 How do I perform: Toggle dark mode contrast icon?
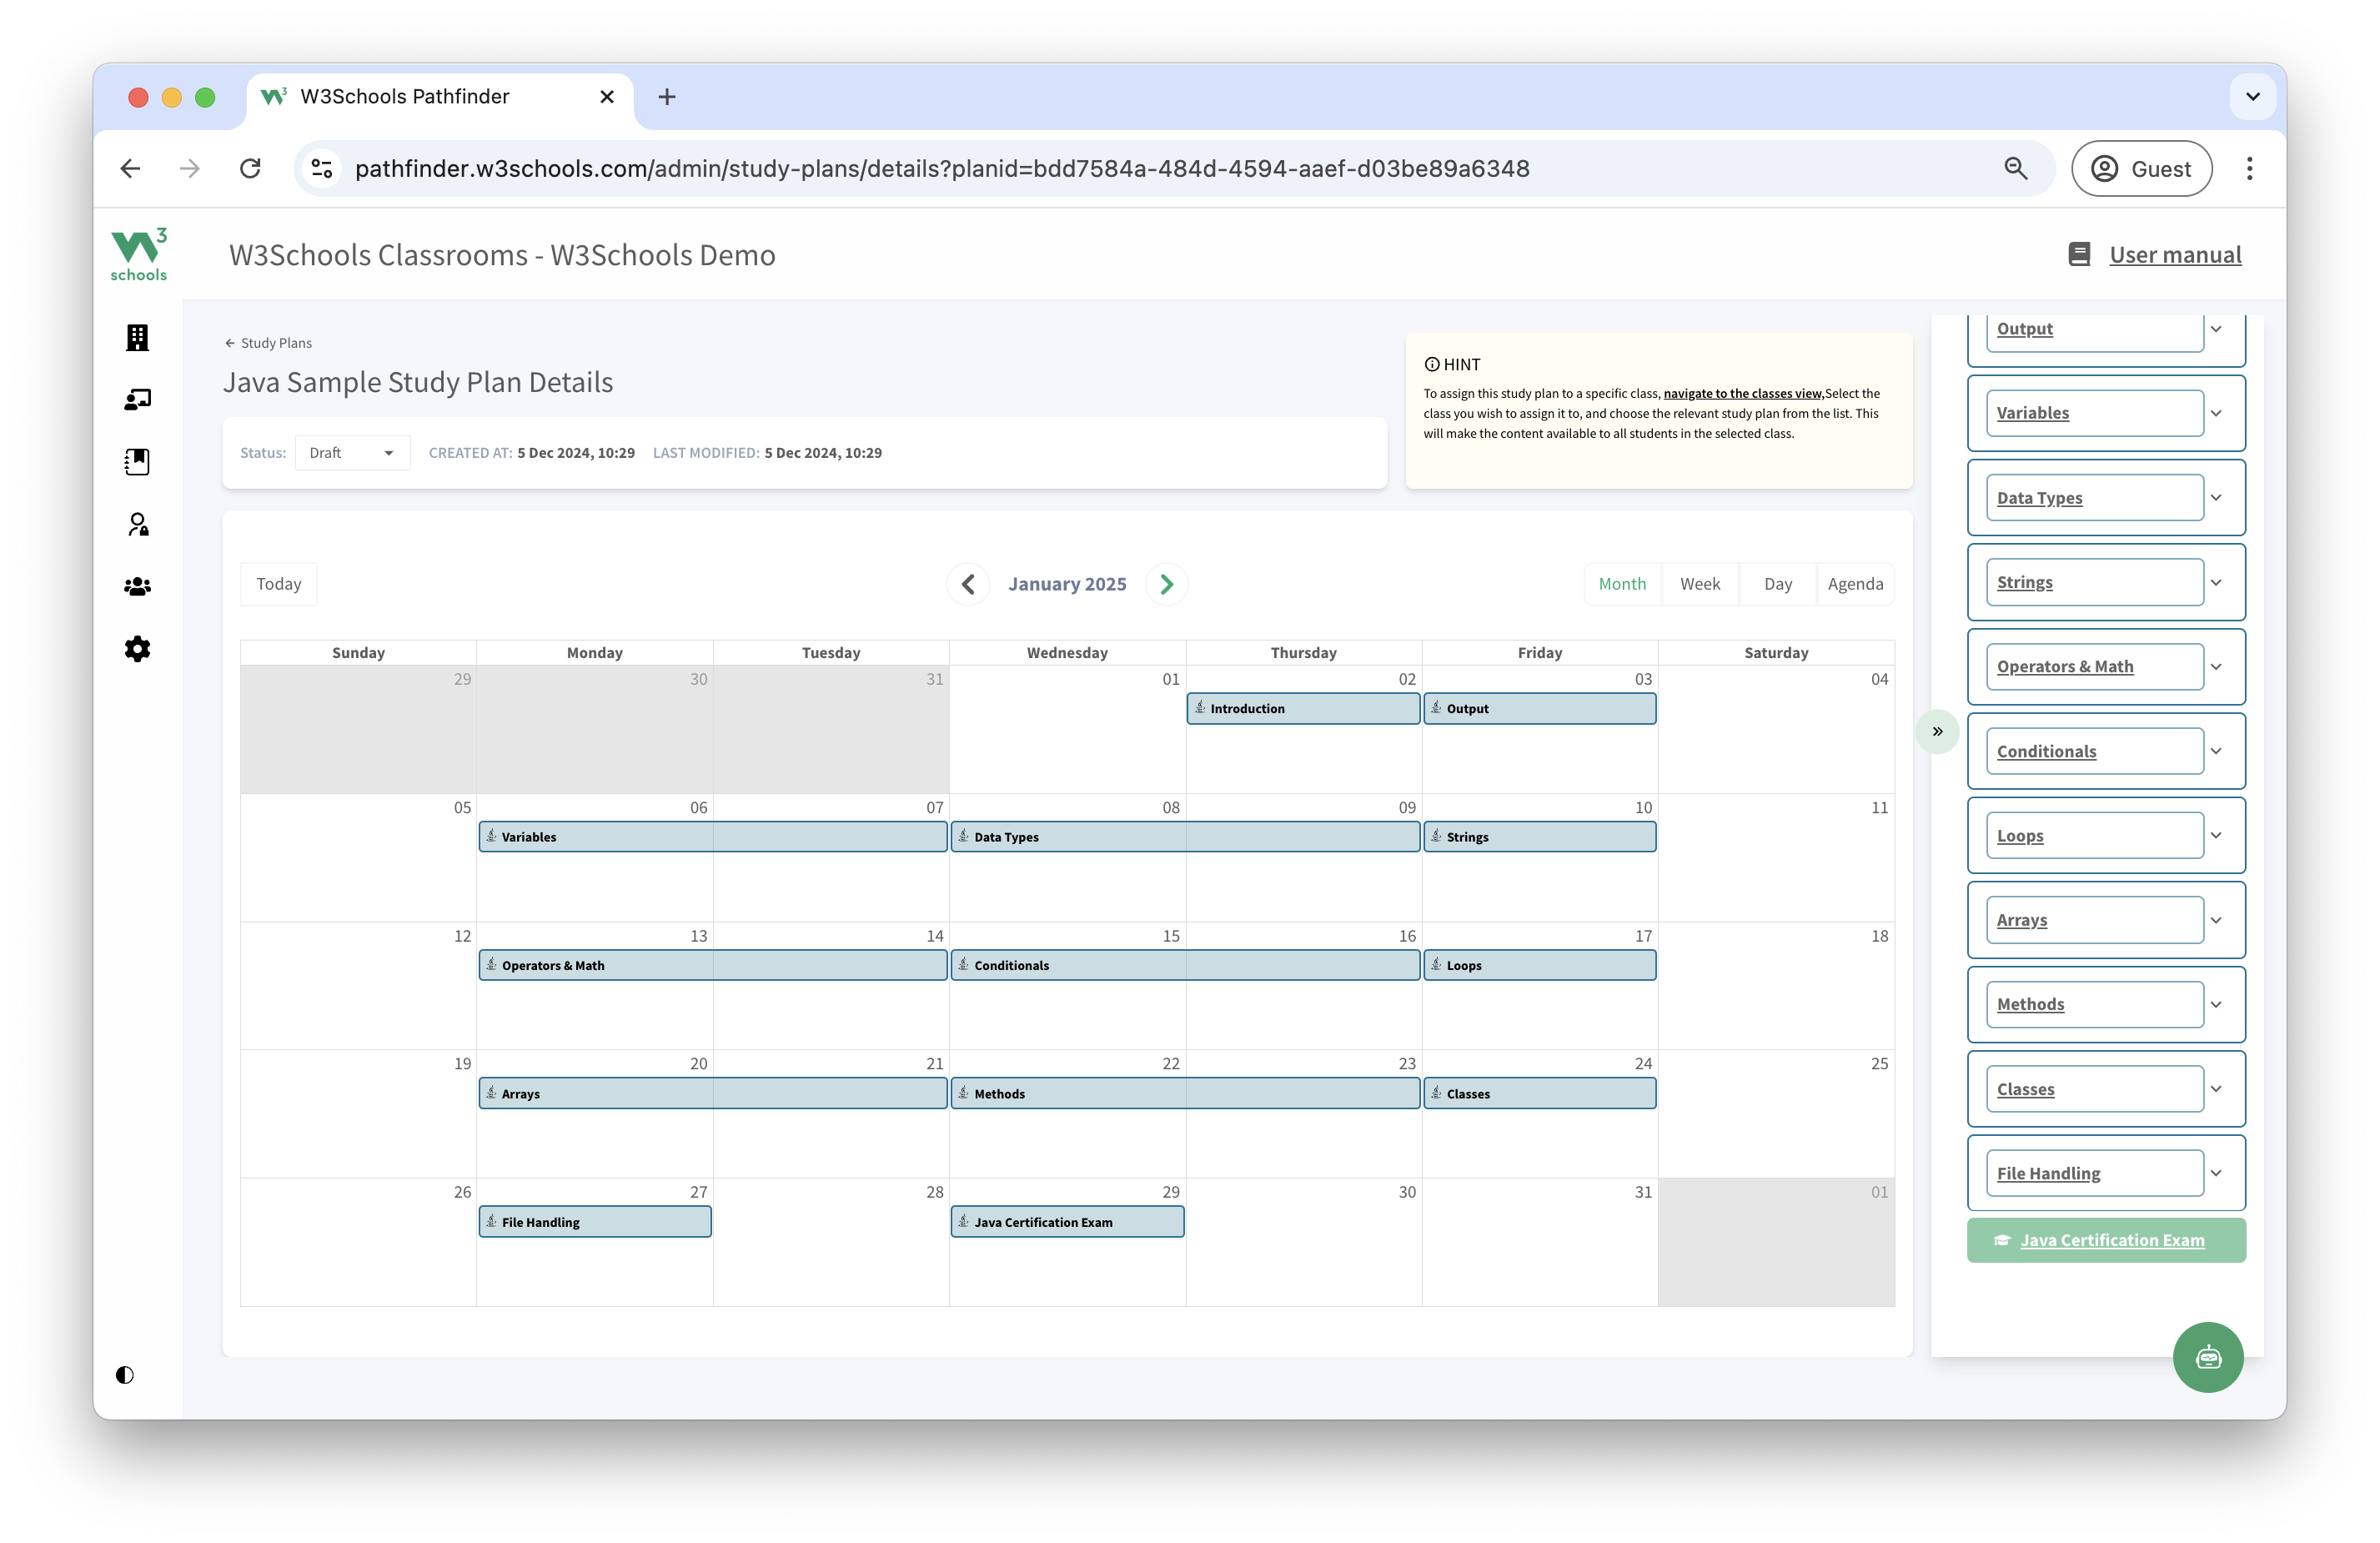tap(124, 1375)
